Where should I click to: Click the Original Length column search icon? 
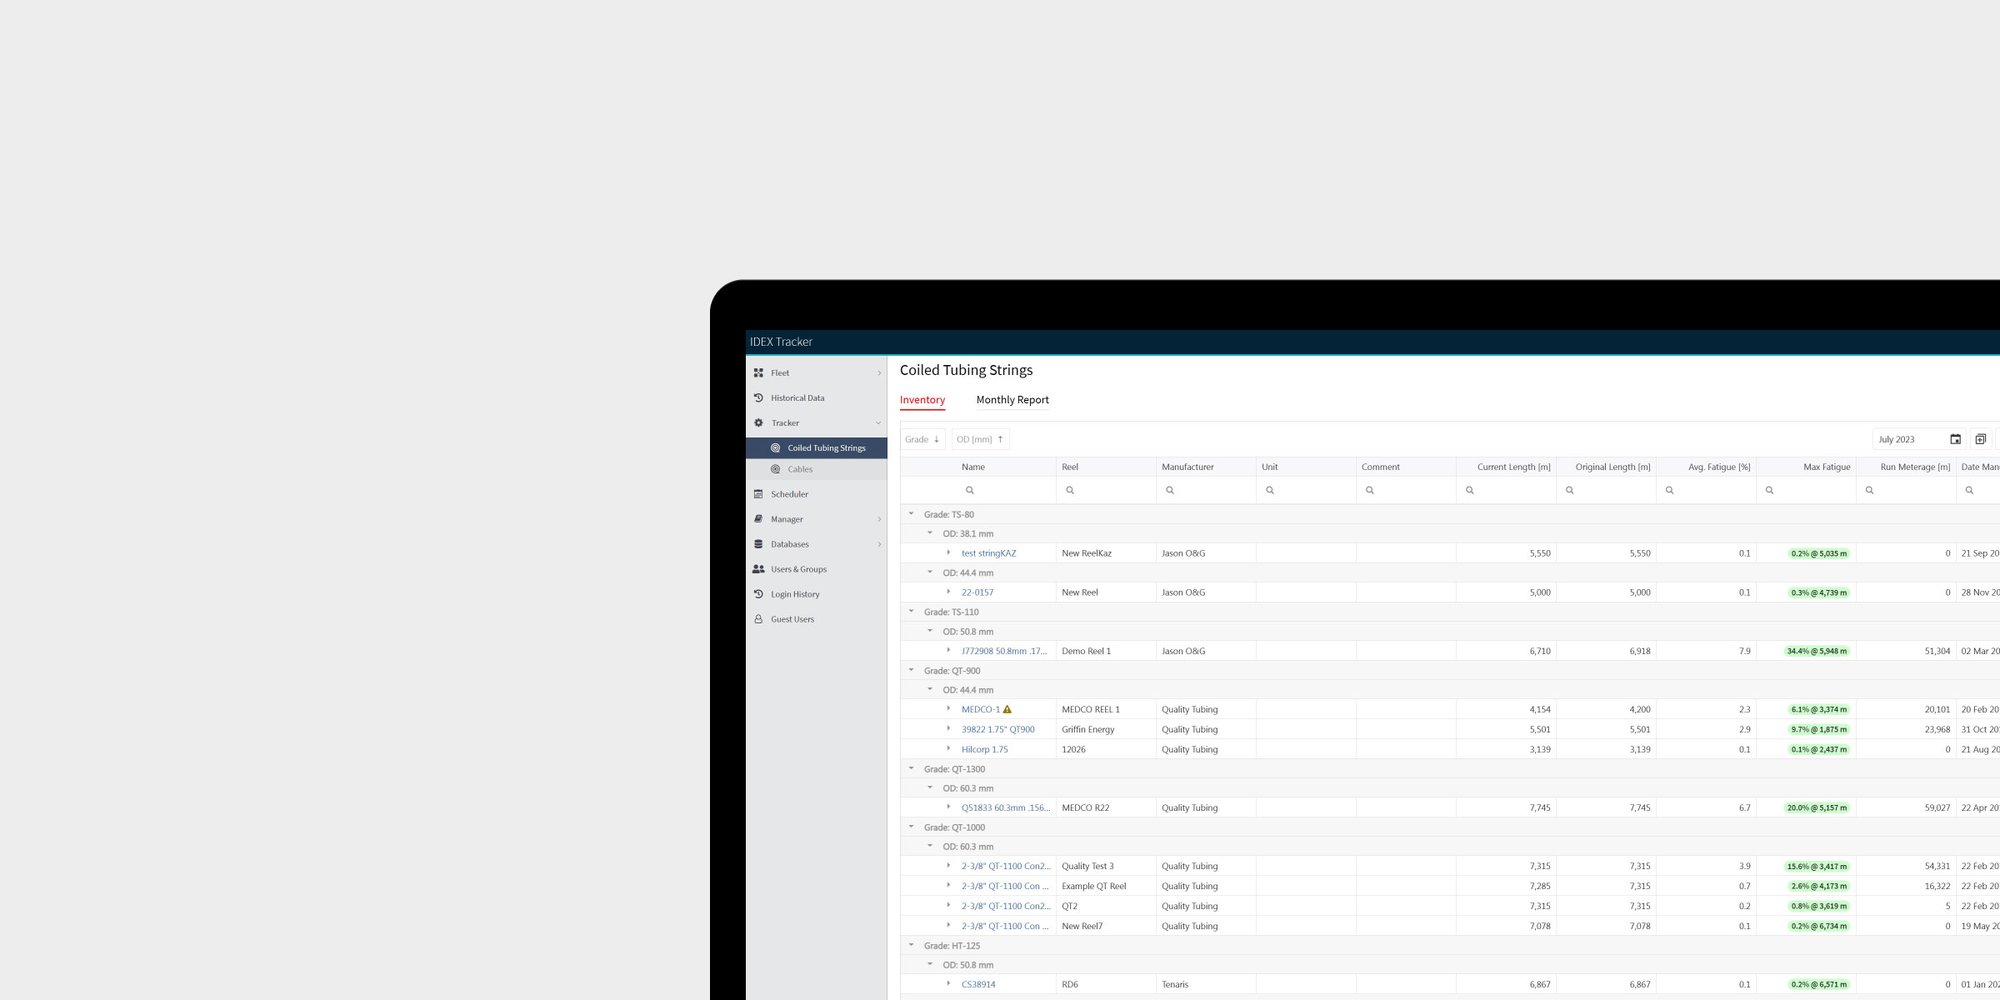[1570, 490]
